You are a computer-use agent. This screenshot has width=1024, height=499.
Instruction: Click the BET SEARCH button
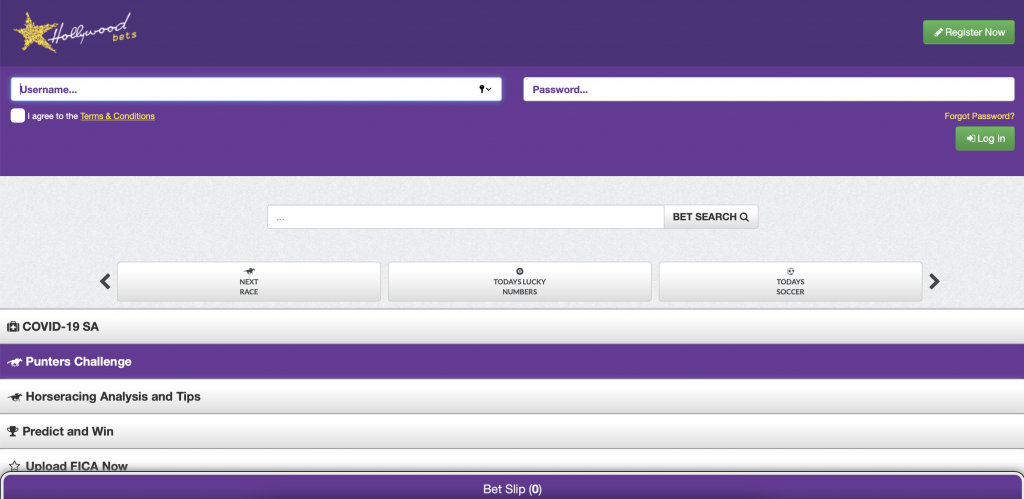click(711, 217)
